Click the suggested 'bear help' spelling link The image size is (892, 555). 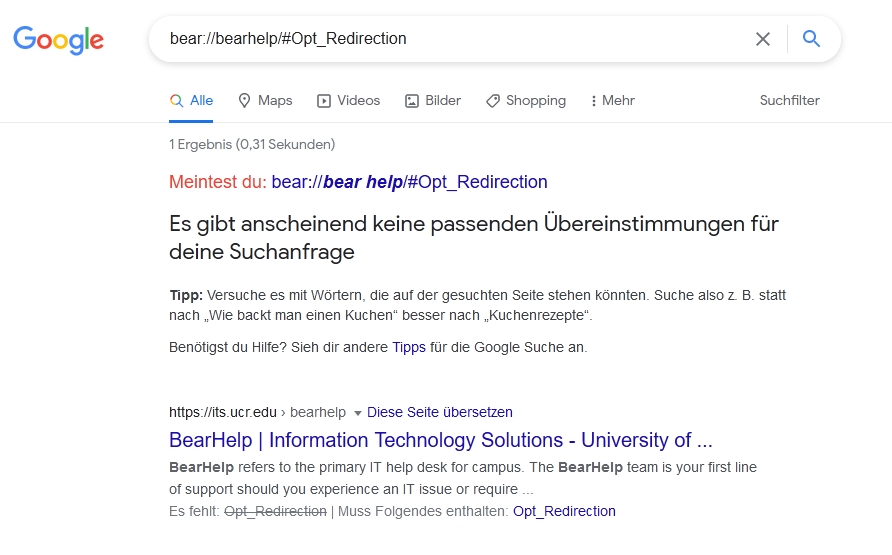pos(409,182)
